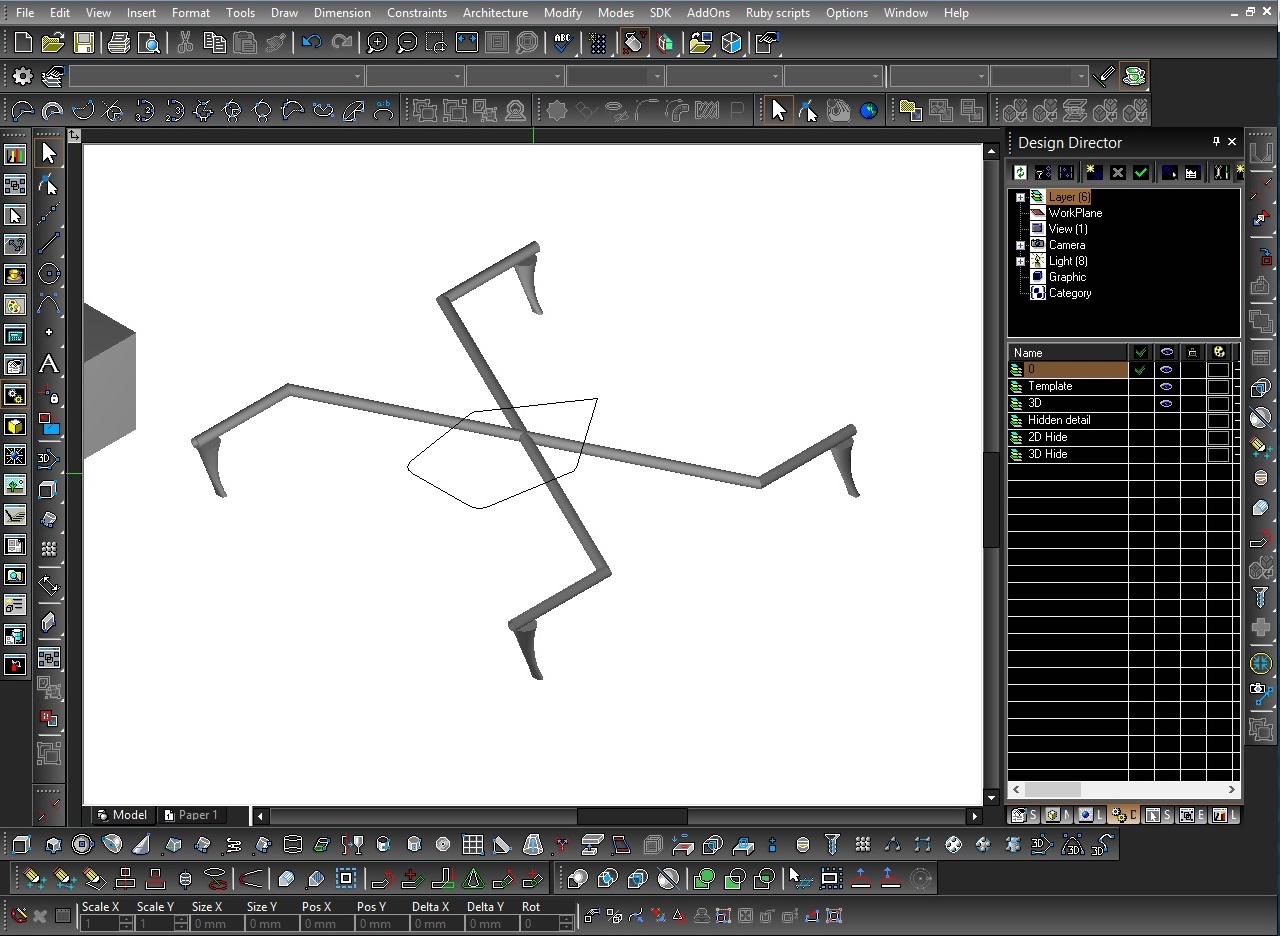Screen dimensions: 1280x936
Task: Select WorkPlane in Design Director tree
Action: point(1075,213)
